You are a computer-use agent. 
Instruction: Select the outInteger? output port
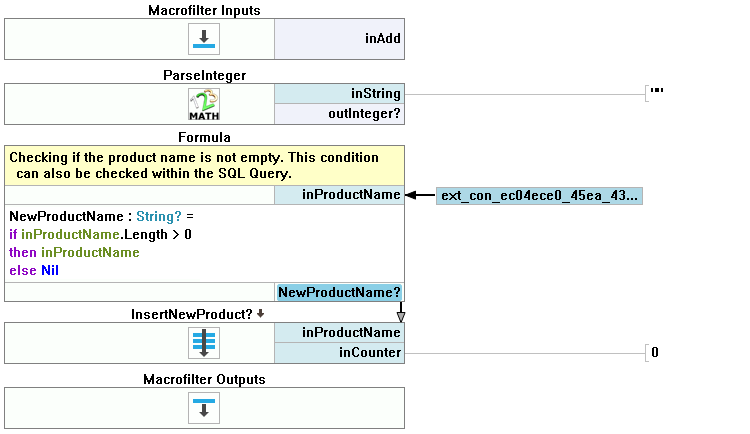point(339,114)
